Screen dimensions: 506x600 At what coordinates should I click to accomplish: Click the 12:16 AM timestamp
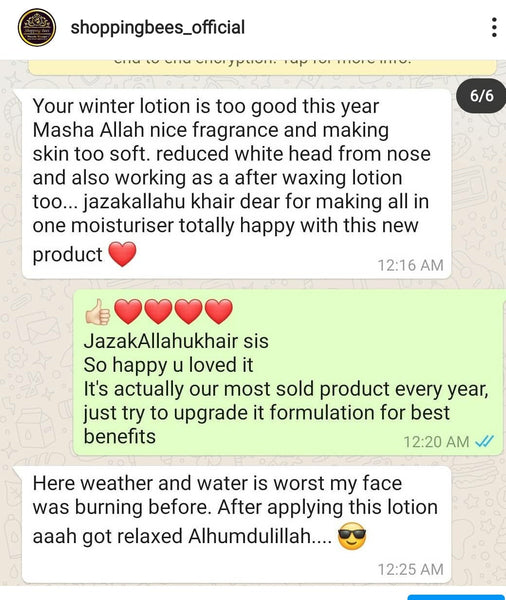click(x=411, y=265)
